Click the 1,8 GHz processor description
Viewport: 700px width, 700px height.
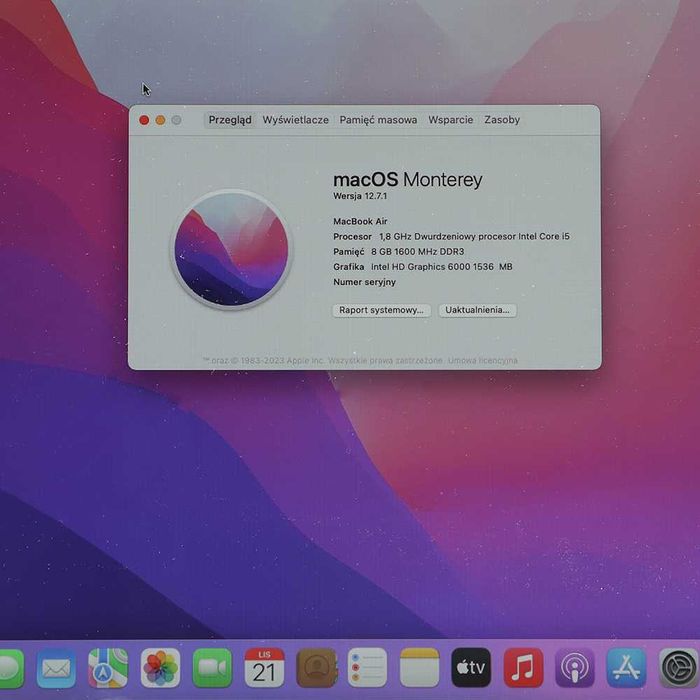tap(474, 236)
